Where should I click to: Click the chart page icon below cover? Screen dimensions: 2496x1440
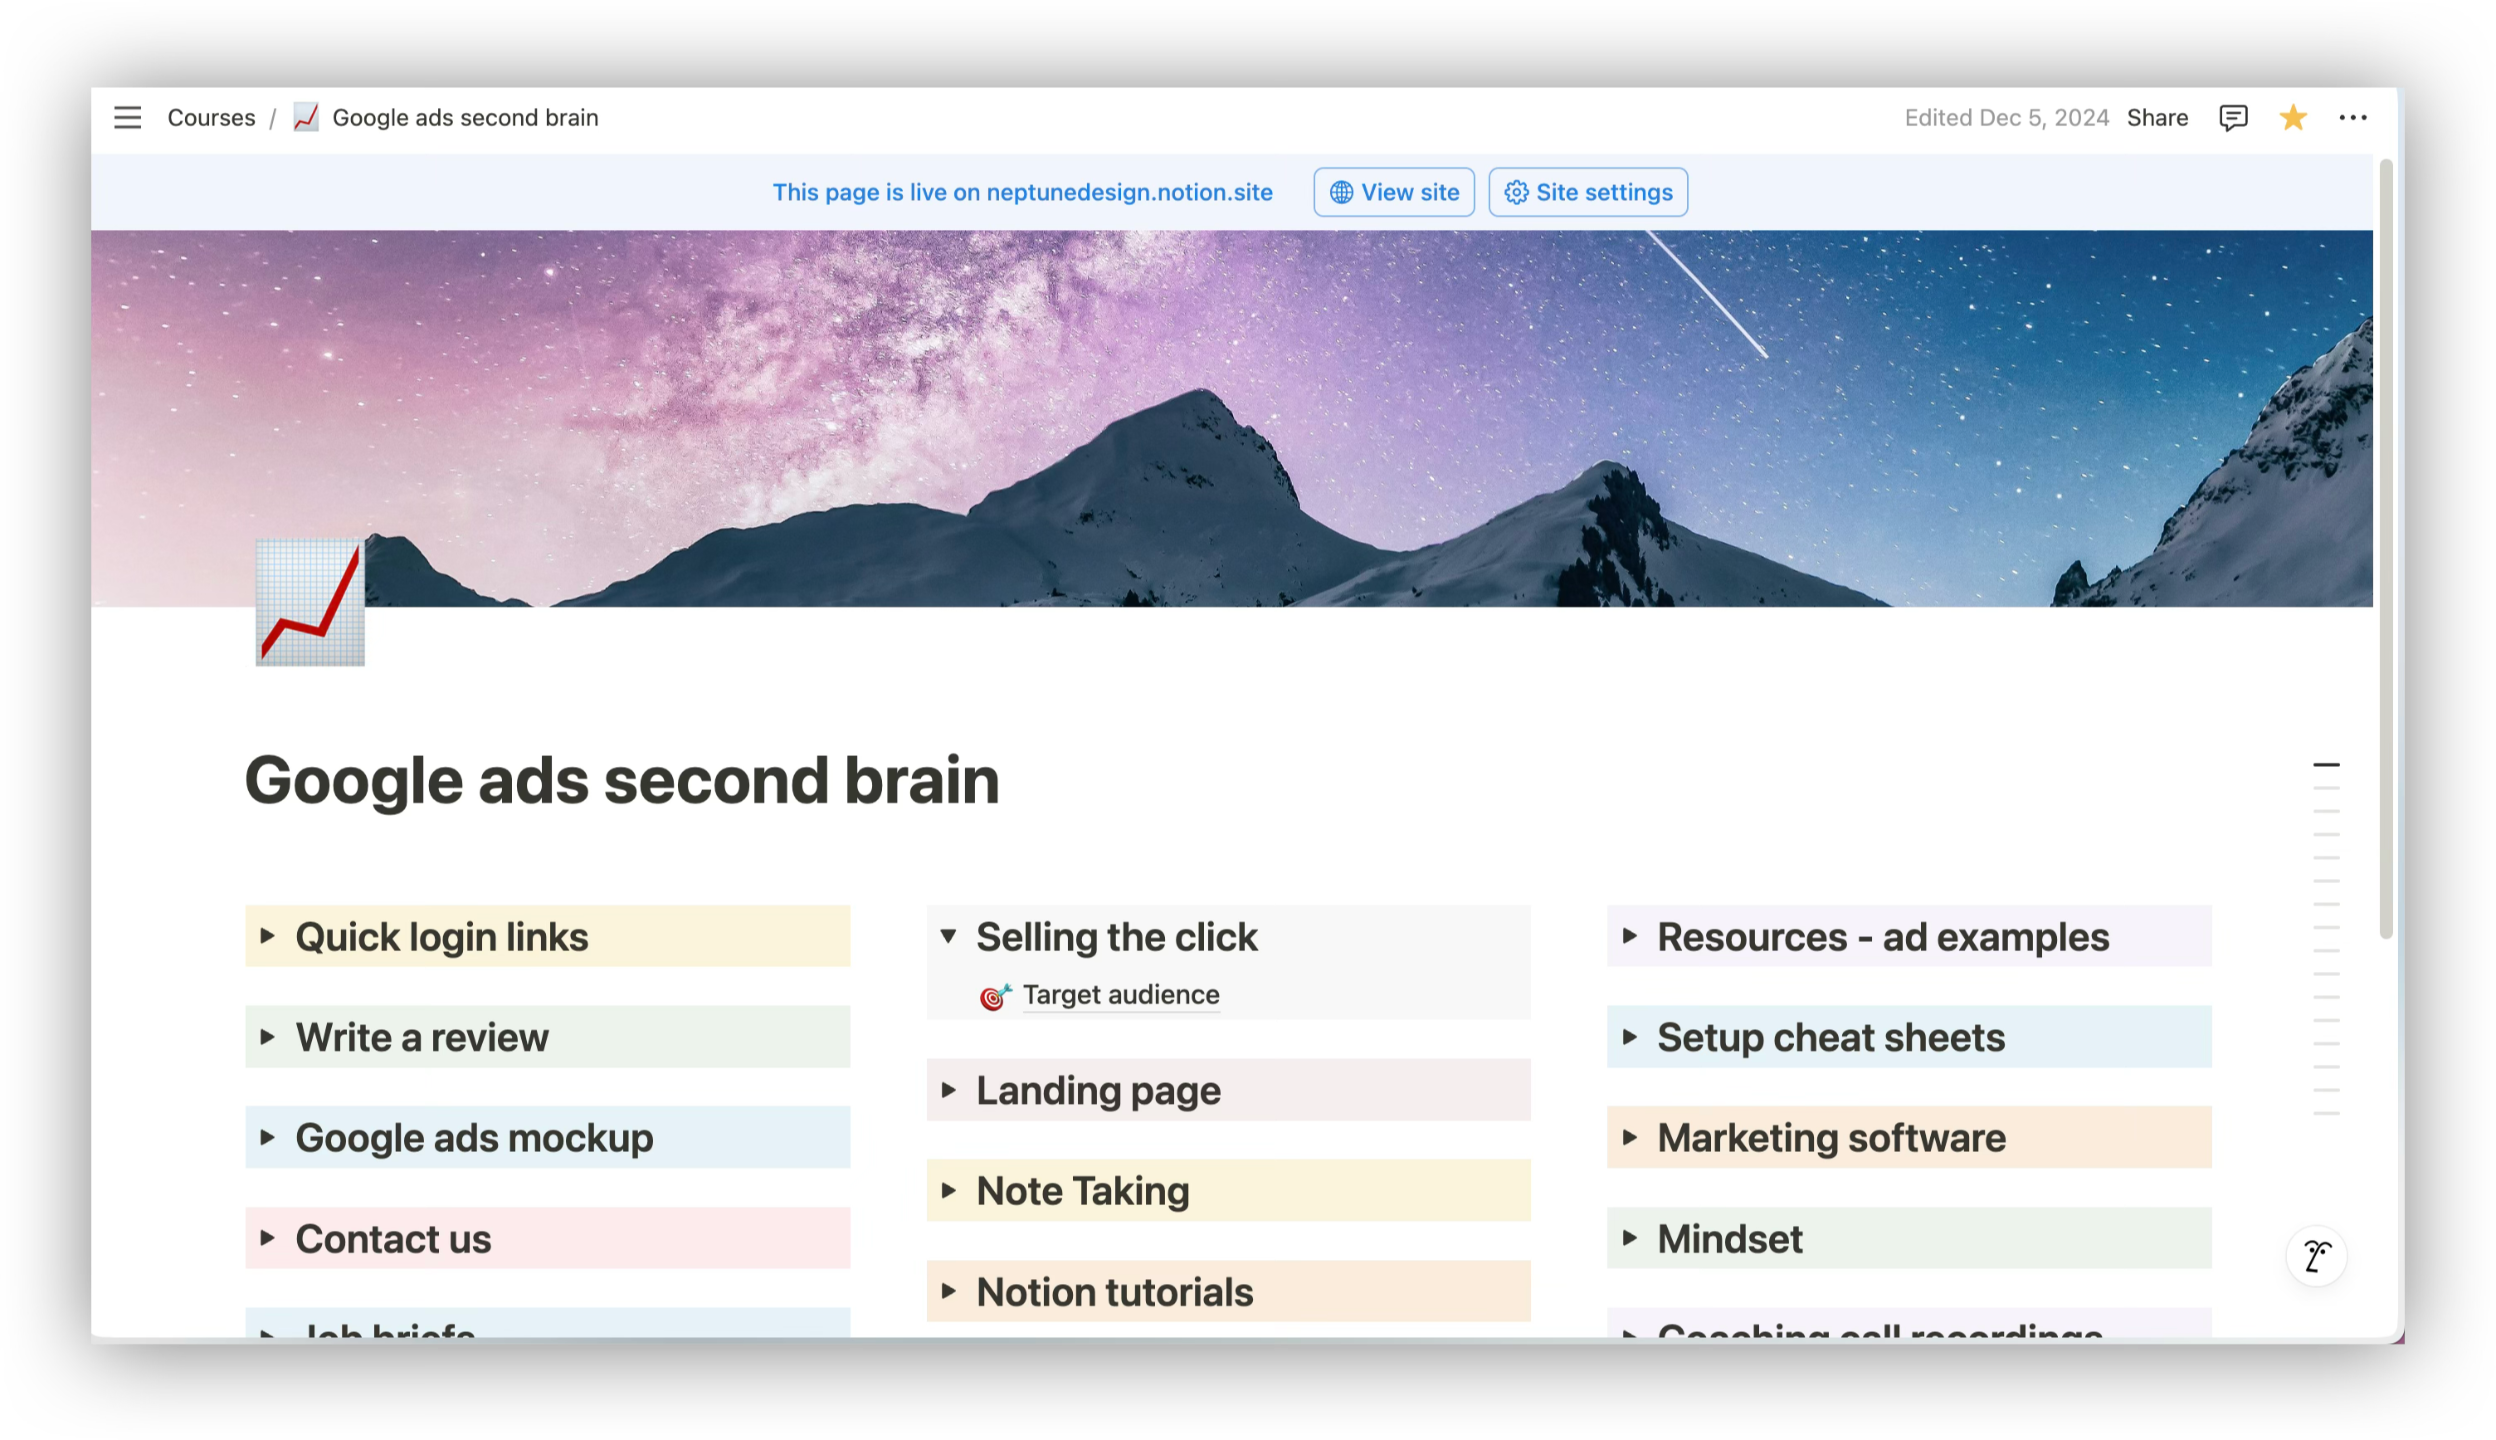coord(310,603)
